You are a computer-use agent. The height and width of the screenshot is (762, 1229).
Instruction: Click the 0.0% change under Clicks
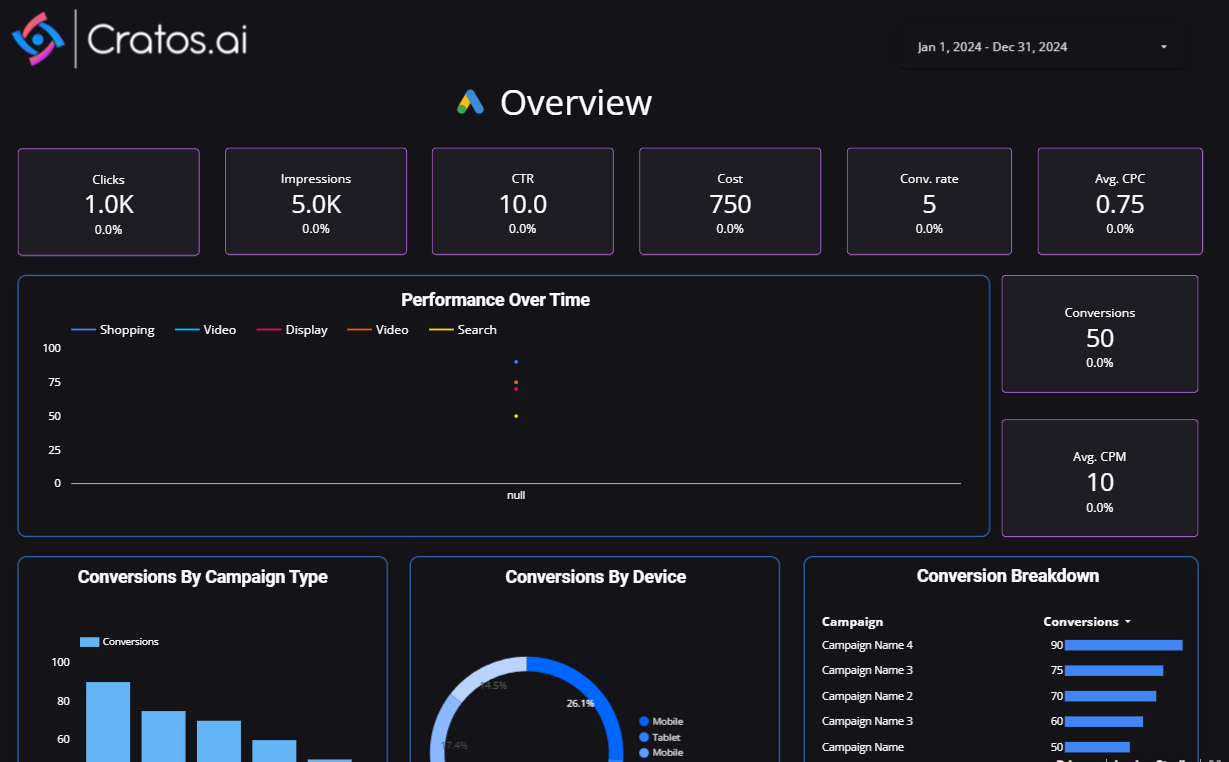108,230
